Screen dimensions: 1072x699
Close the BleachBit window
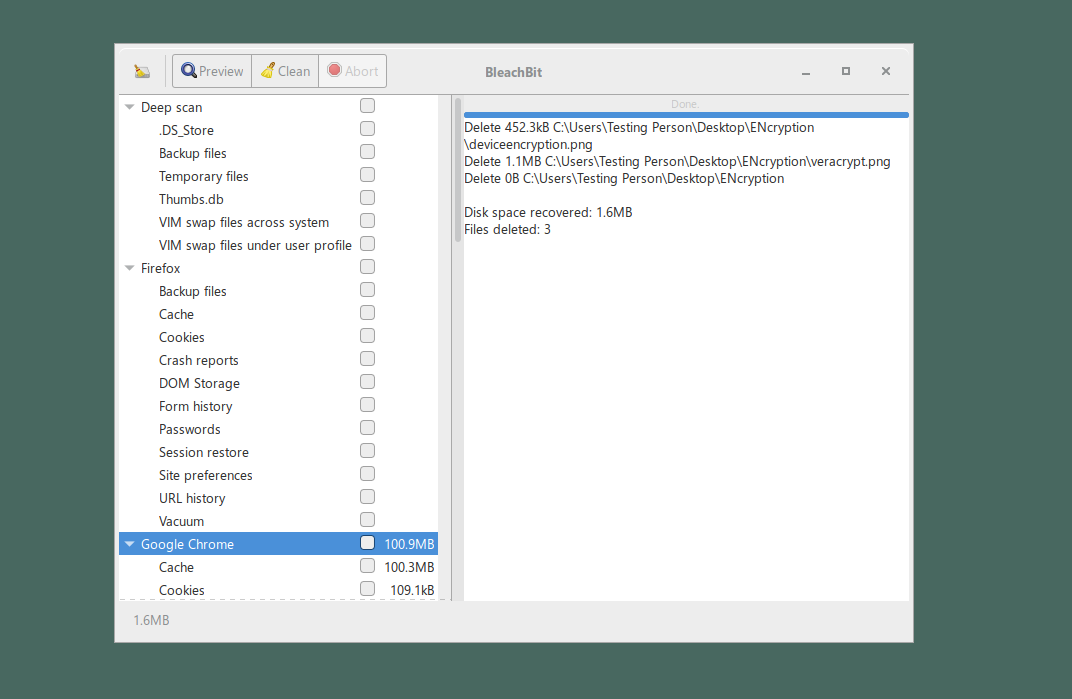(x=885, y=71)
